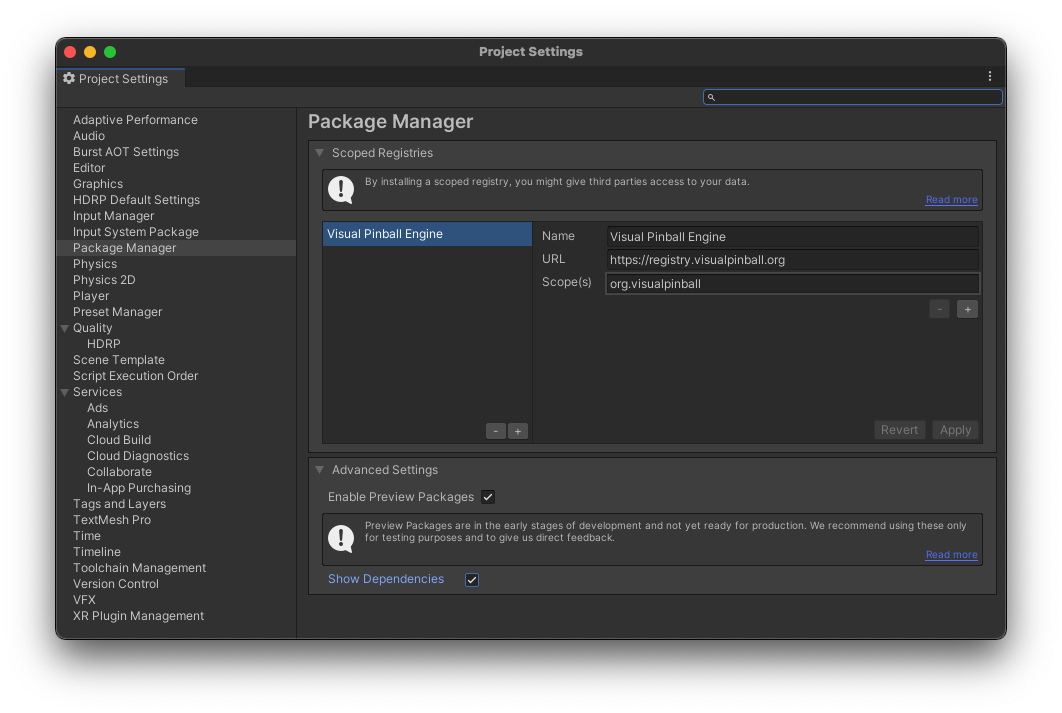The image size is (1062, 713).
Task: Open Ads service settings
Action: [x=98, y=408]
